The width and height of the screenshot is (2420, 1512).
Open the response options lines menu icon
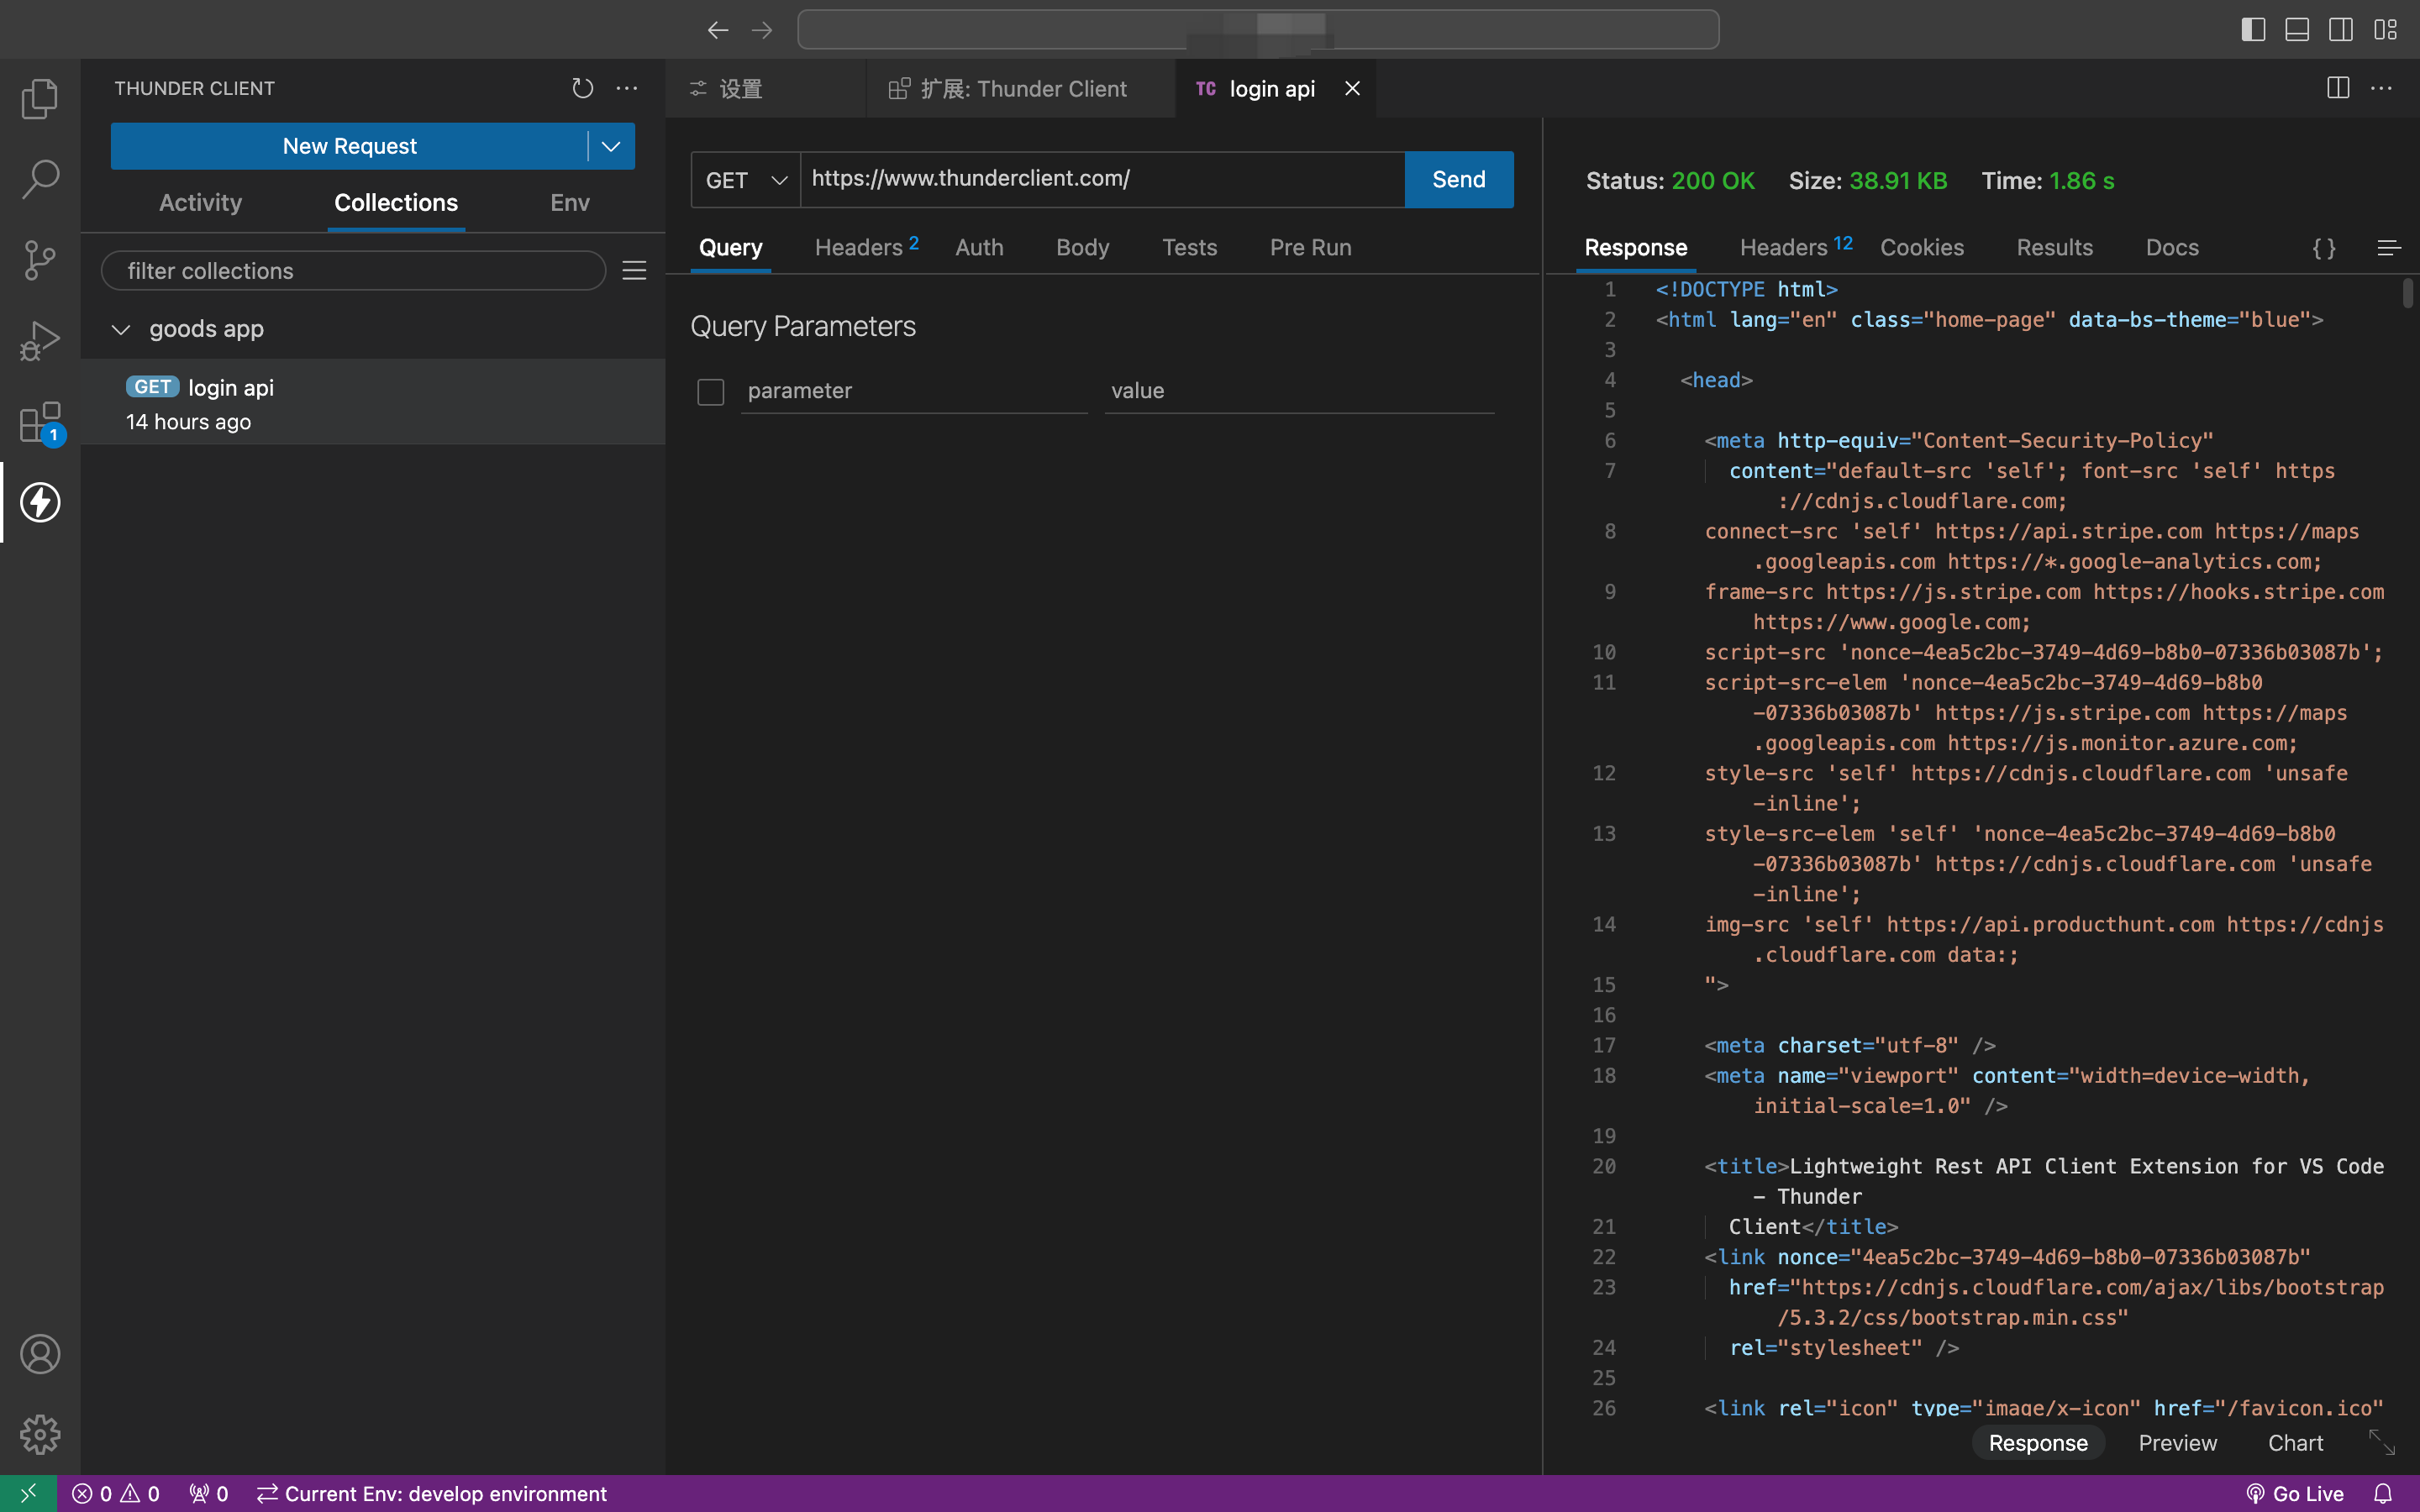(2388, 248)
